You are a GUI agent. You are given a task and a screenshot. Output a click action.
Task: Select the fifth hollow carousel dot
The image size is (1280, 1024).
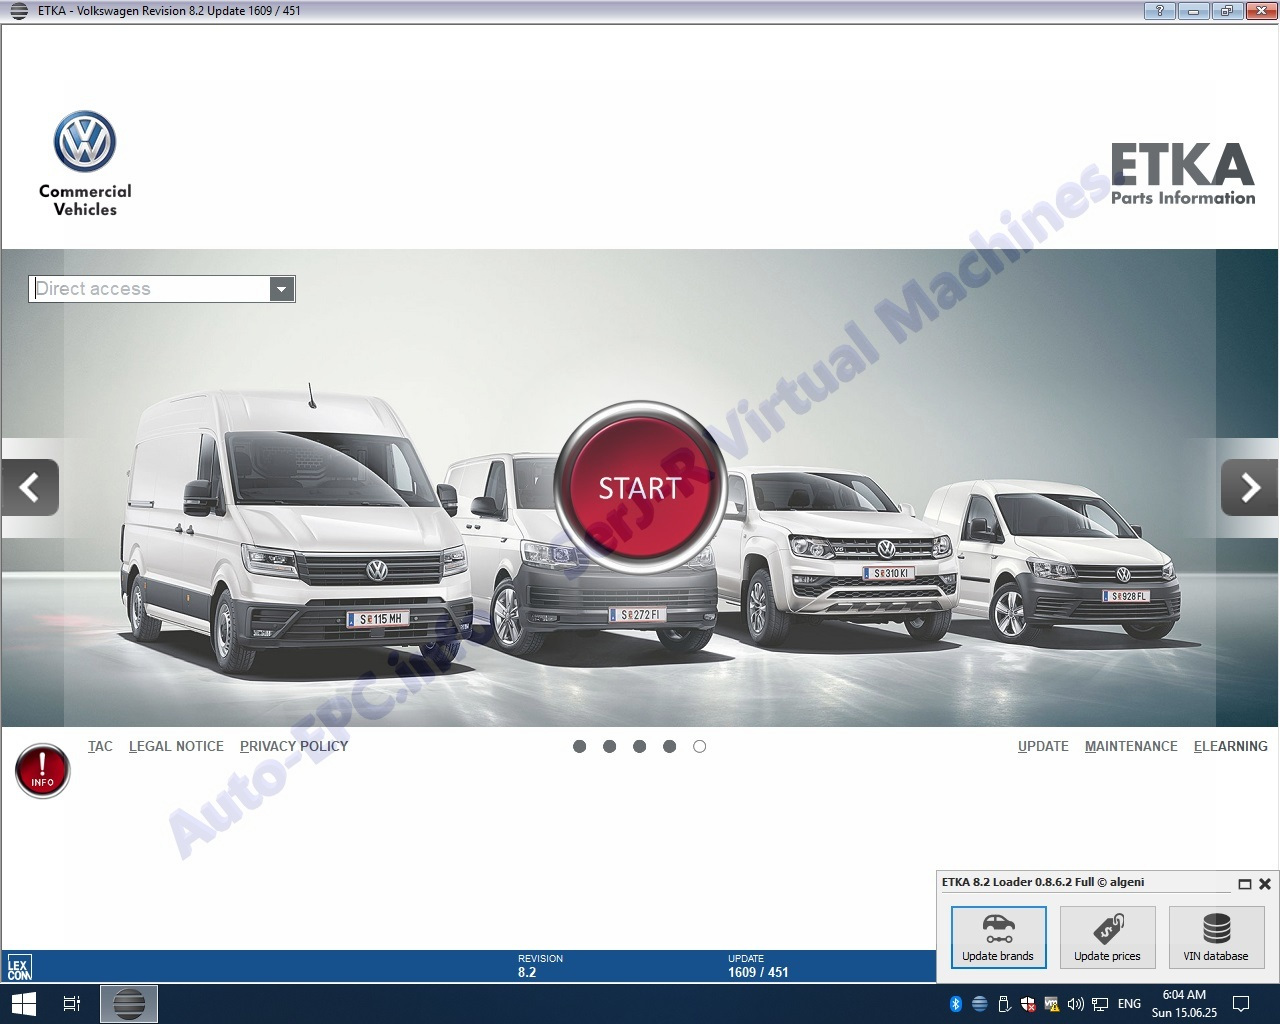coord(699,746)
